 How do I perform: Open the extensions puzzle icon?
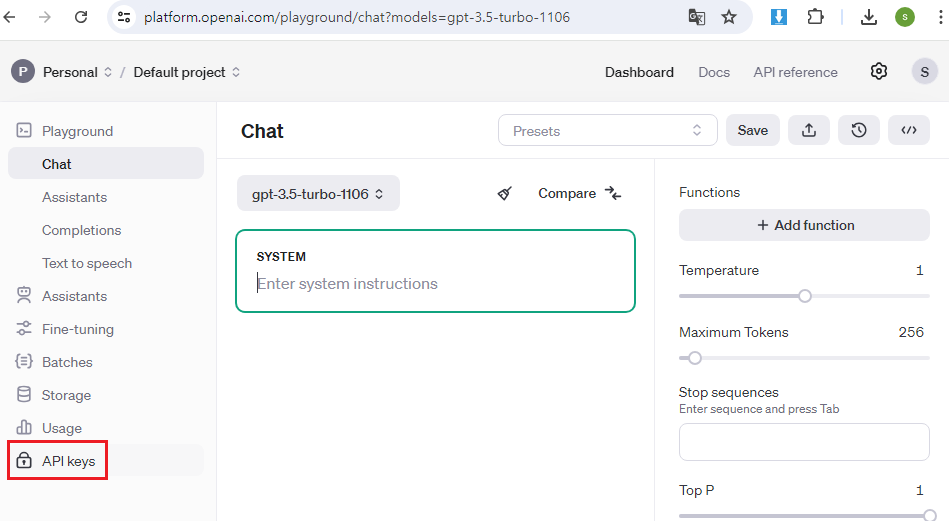point(815,17)
